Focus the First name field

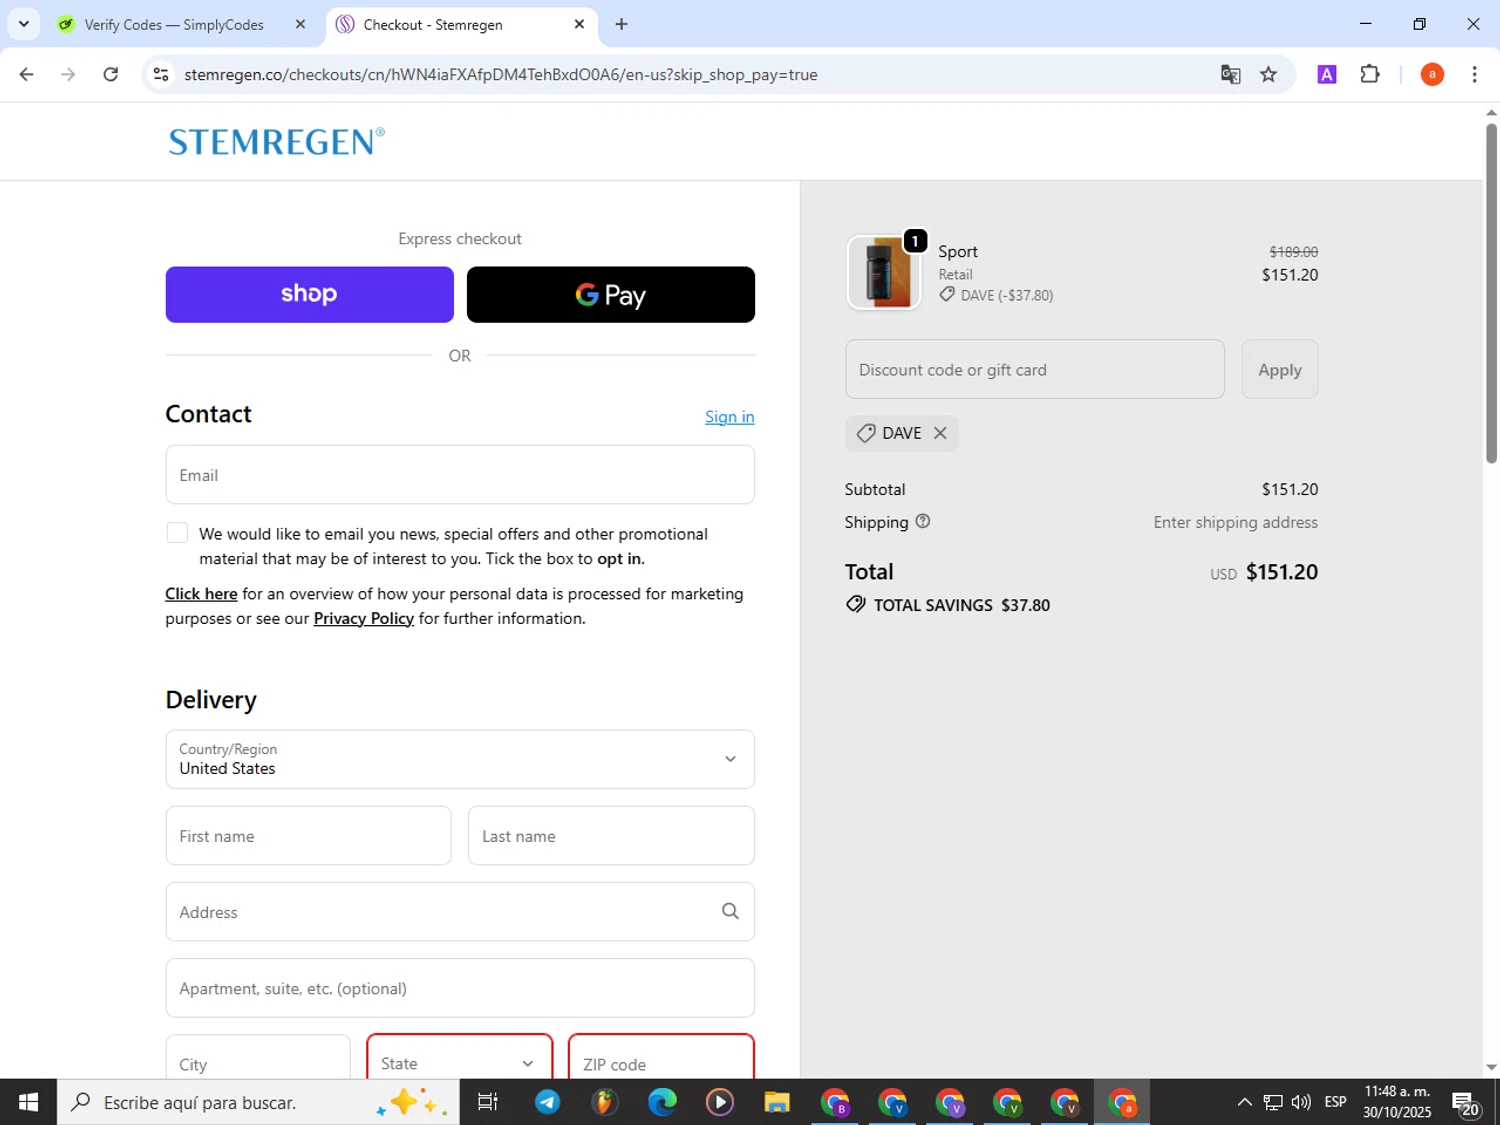(x=308, y=836)
